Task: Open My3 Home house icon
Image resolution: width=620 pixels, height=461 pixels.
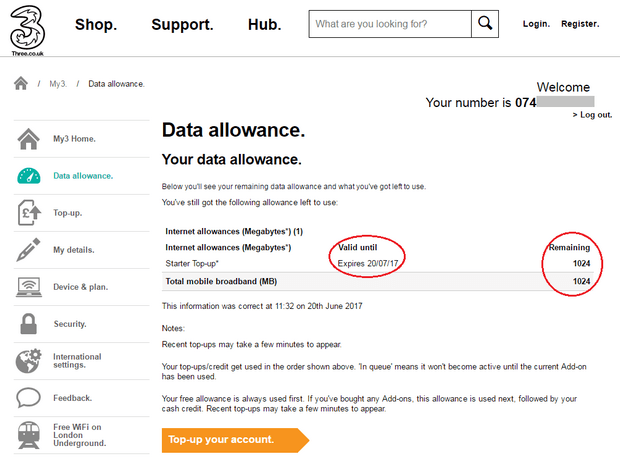Action: point(28,139)
